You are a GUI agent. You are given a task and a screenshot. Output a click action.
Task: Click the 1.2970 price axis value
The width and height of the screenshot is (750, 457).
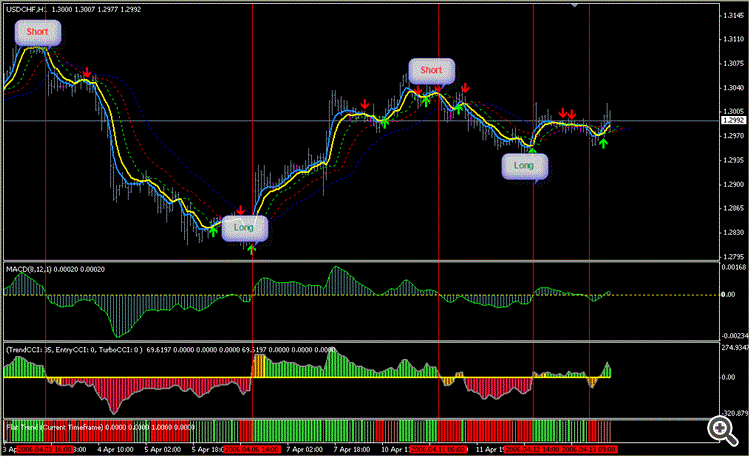pyautogui.click(x=733, y=136)
